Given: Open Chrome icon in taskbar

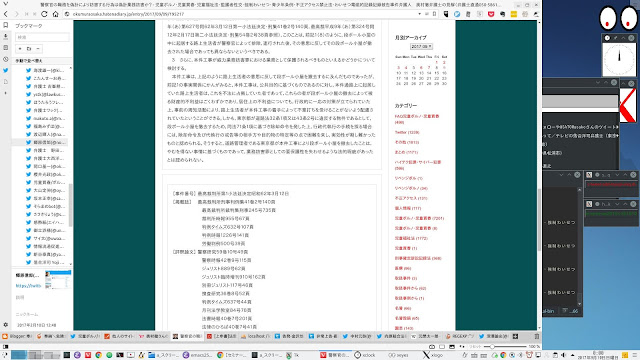Looking at the screenshot, I should click(x=98, y=355).
